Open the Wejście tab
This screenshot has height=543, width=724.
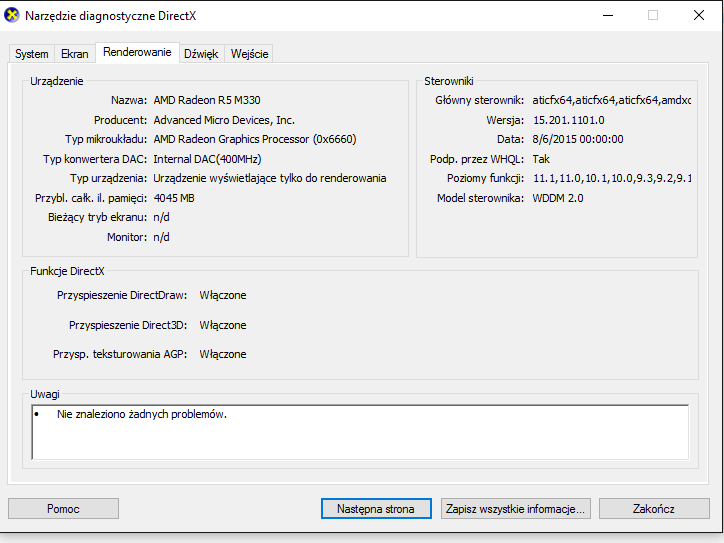(x=249, y=54)
